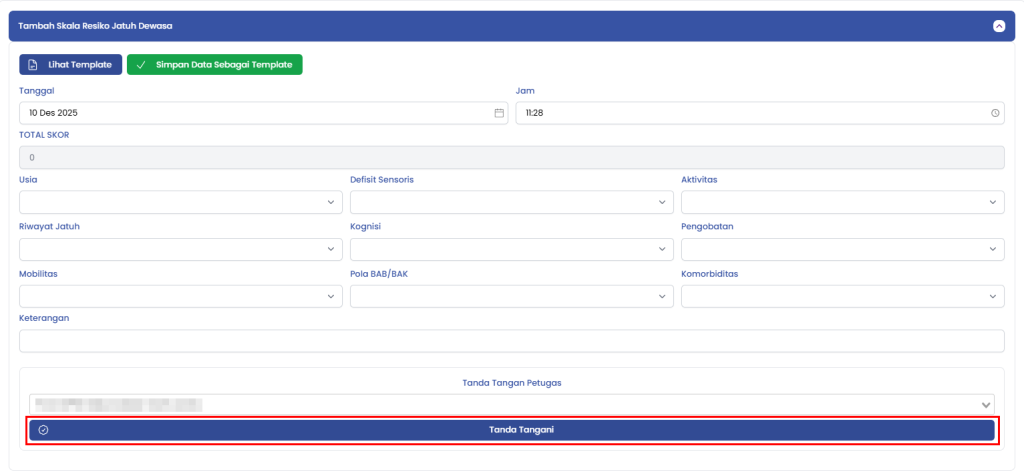
Task: Click the Tanda Tangani button
Action: coord(511,430)
